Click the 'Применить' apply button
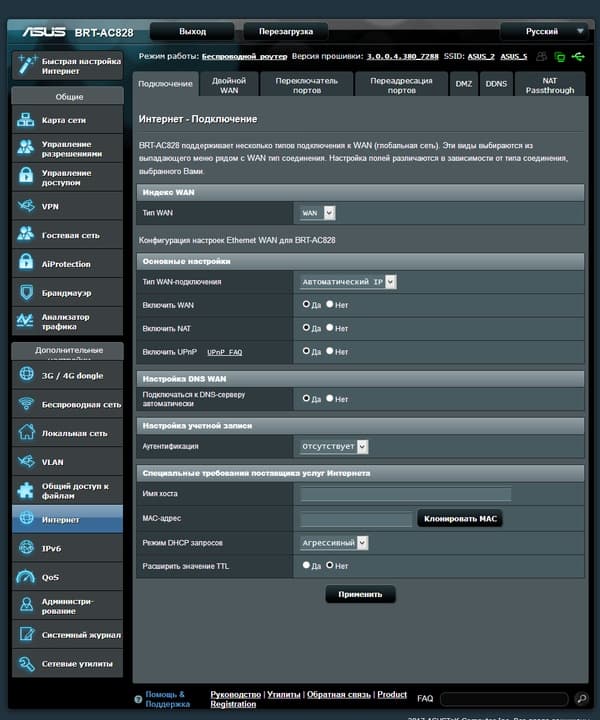Viewport: 600px width, 720px height. click(360, 594)
